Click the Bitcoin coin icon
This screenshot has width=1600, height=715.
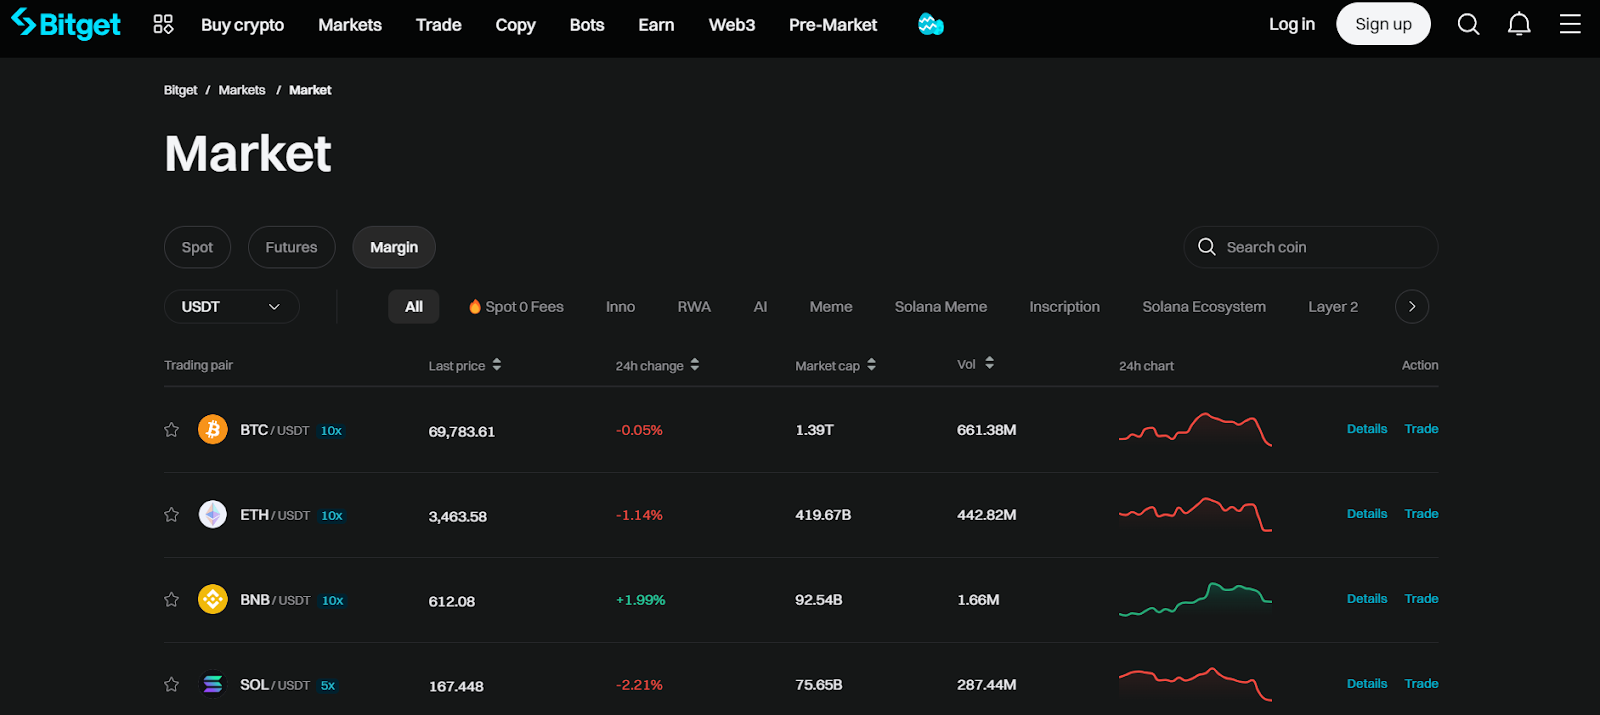point(213,430)
